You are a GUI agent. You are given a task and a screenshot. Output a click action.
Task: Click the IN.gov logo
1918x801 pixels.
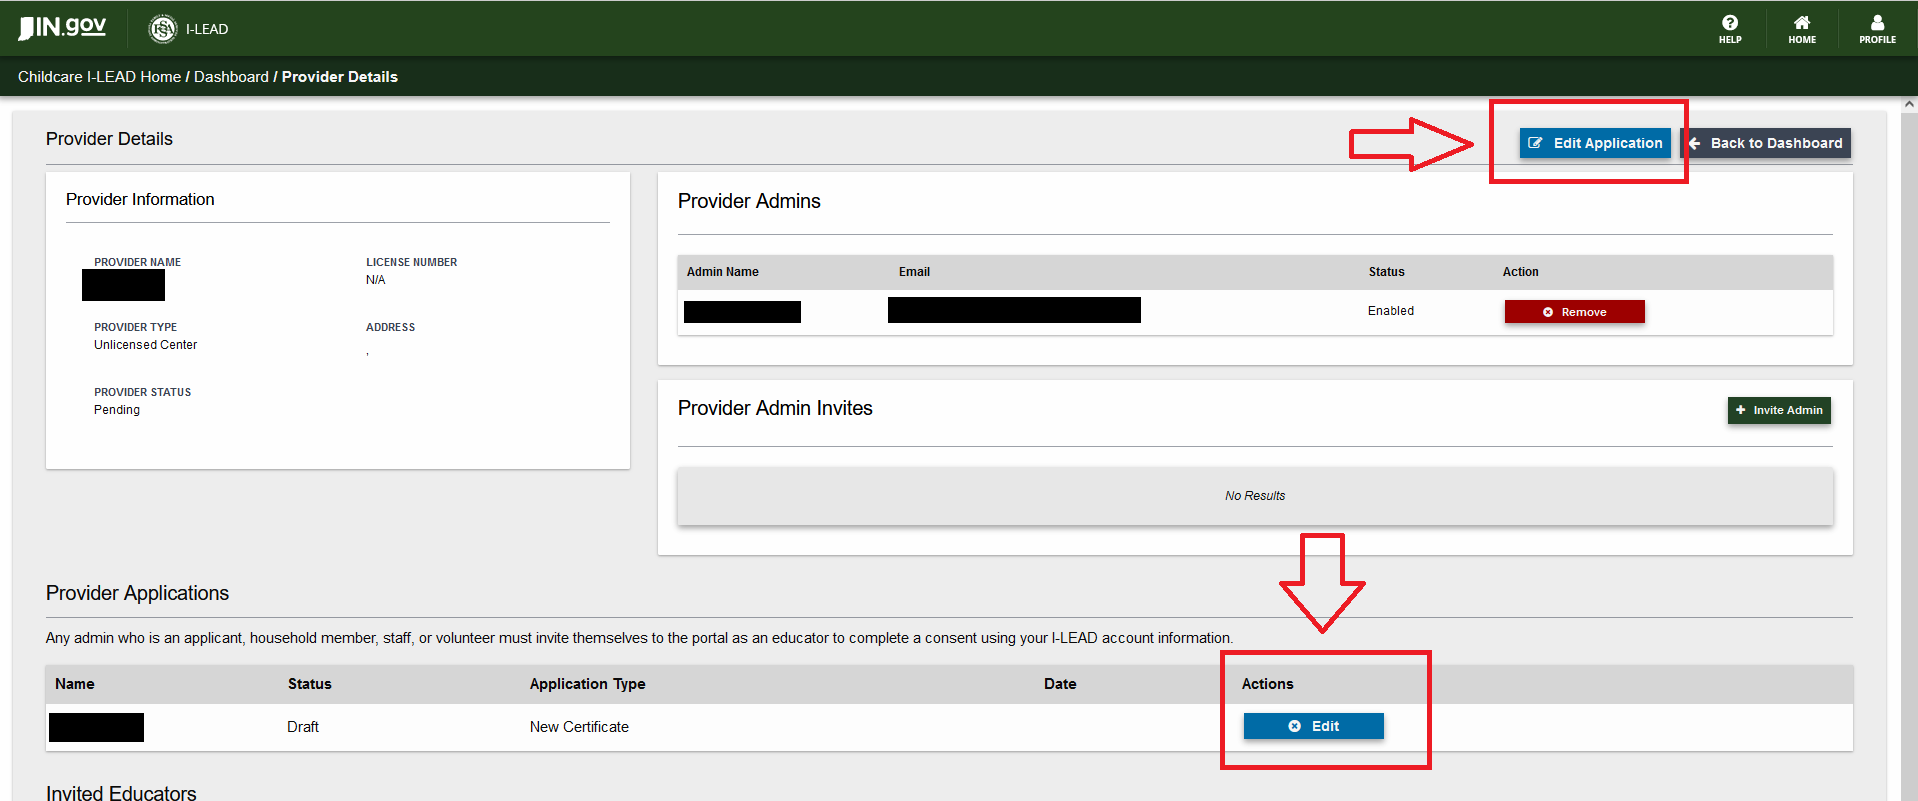tap(63, 28)
